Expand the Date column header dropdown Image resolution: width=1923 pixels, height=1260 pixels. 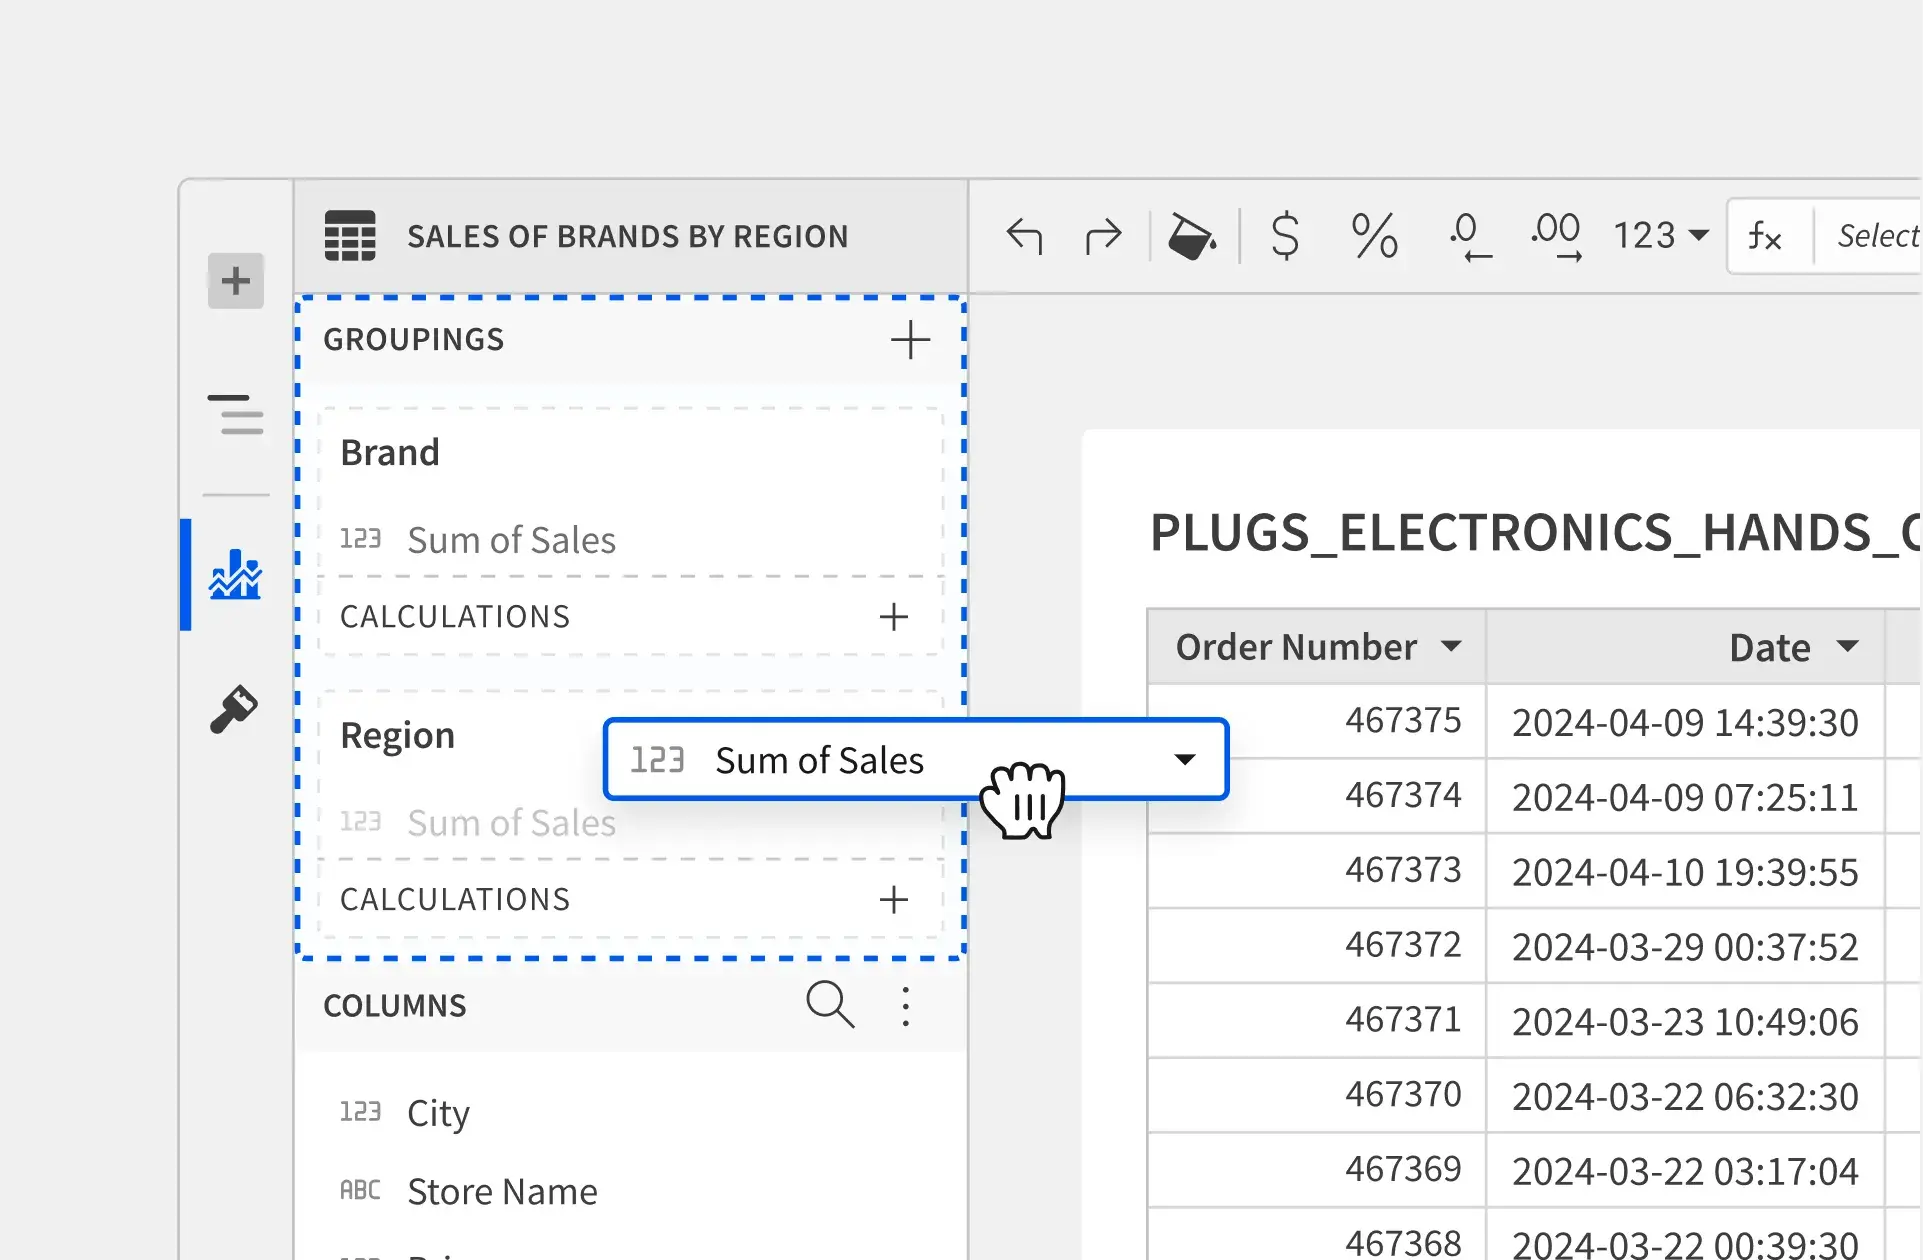point(1848,646)
